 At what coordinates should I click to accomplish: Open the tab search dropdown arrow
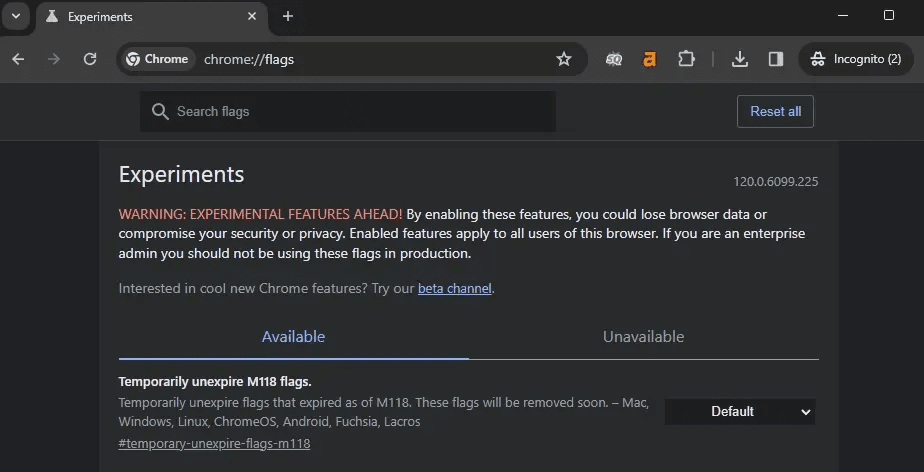coord(16,16)
